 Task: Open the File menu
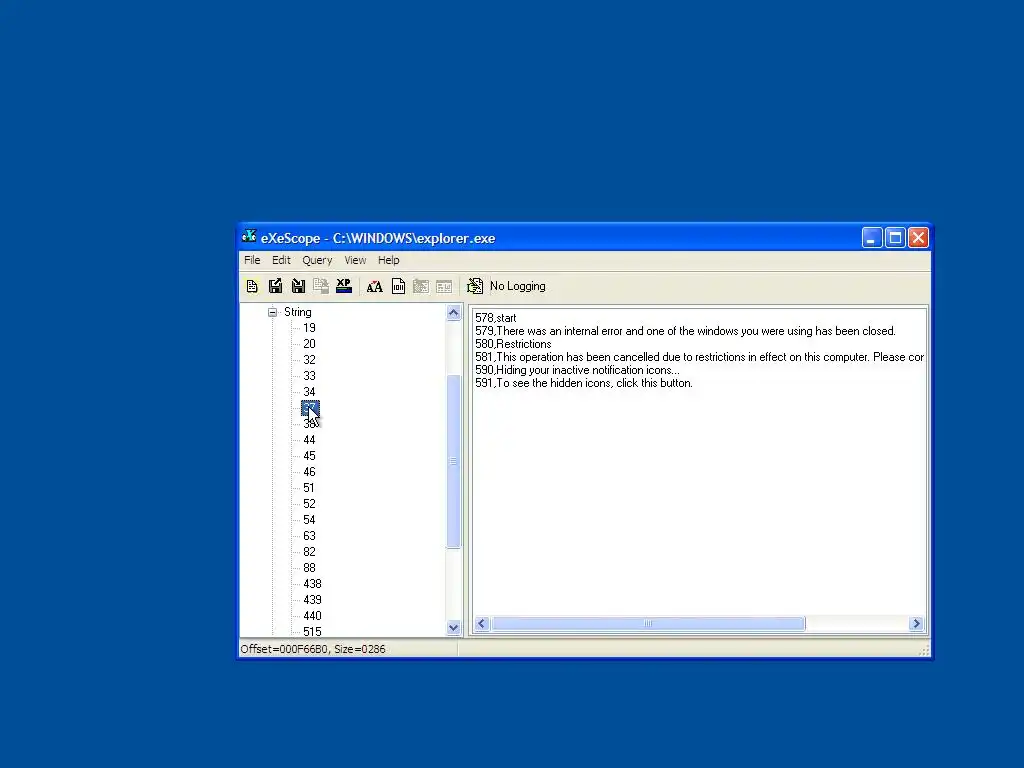[252, 260]
